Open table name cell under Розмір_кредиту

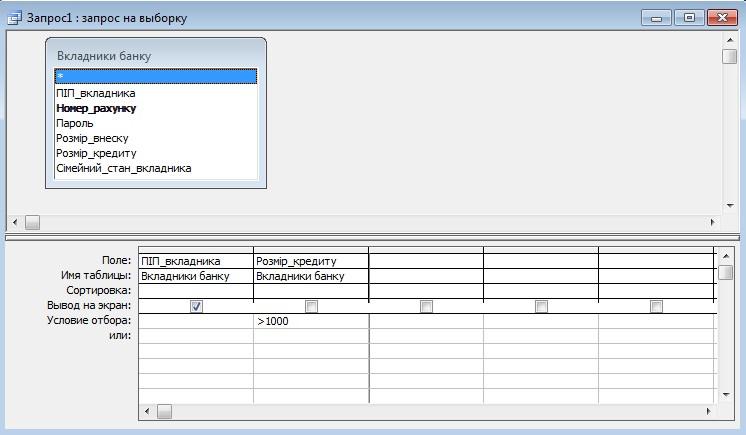pos(311,276)
